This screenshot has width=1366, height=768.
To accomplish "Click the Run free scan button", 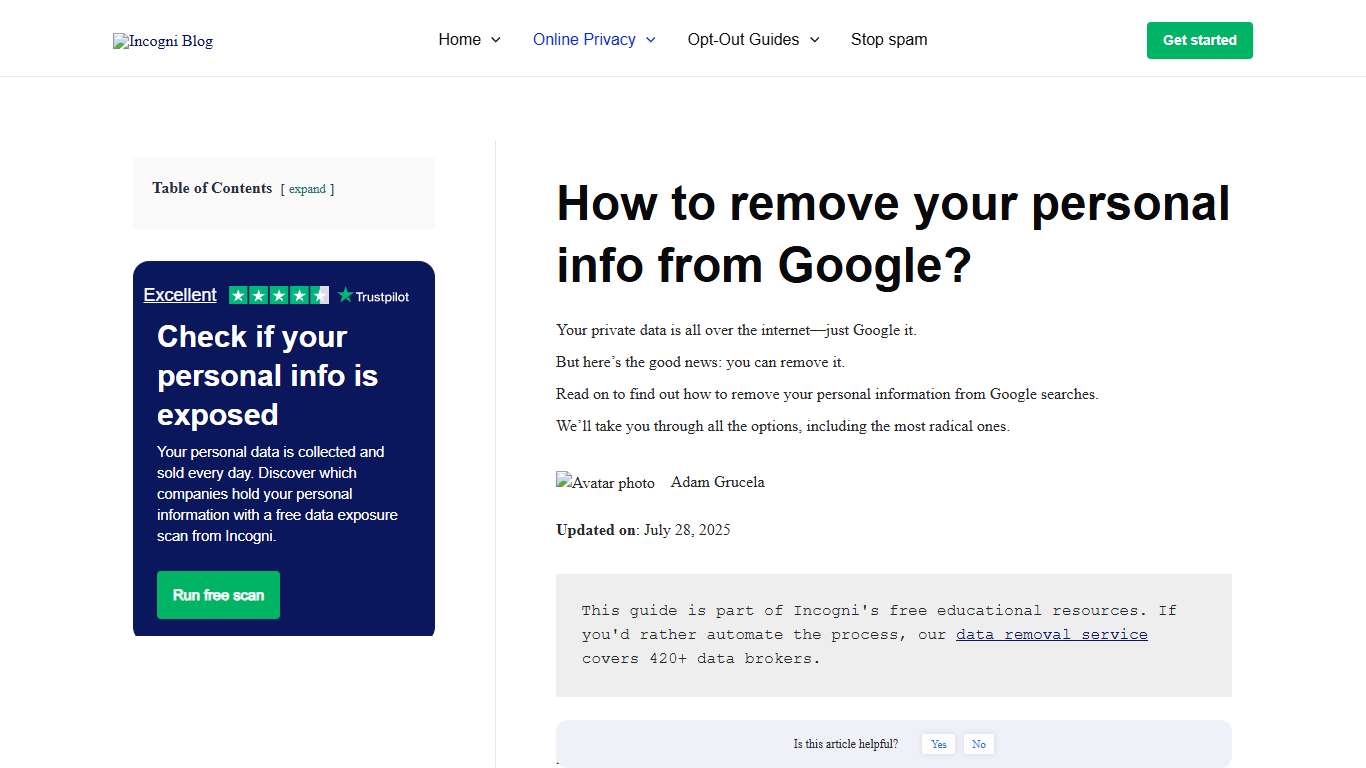I will (218, 594).
